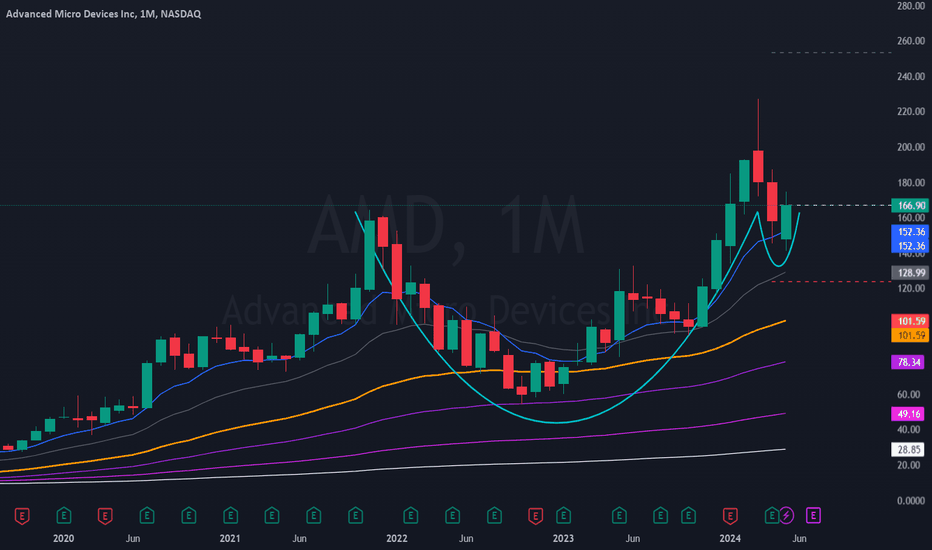Click the 0.0000 price axis value
This screenshot has width=932, height=550.
click(911, 501)
